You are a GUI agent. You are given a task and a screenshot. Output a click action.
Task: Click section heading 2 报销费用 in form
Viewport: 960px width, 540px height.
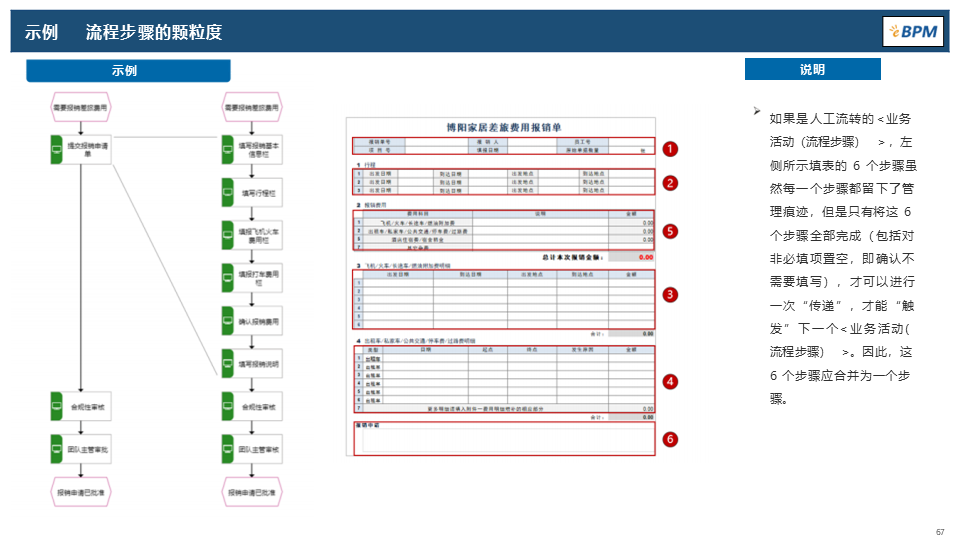point(371,205)
